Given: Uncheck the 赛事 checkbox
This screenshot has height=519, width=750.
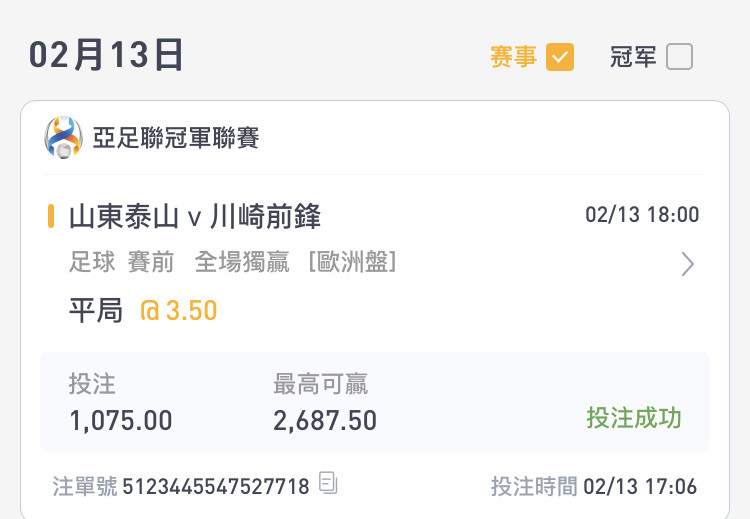Looking at the screenshot, I should tap(560, 57).
